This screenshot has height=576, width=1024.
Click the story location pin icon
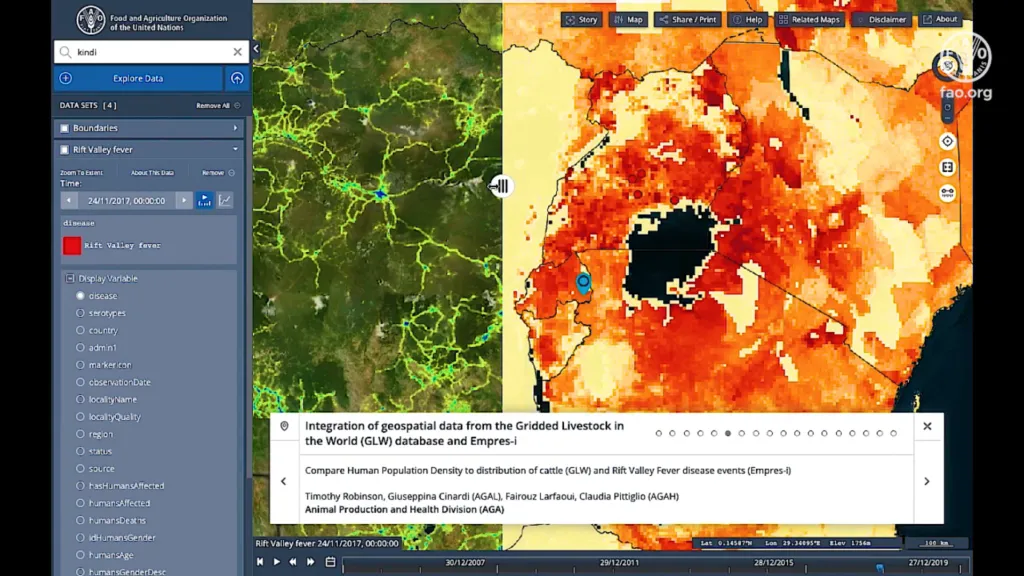tap(284, 426)
